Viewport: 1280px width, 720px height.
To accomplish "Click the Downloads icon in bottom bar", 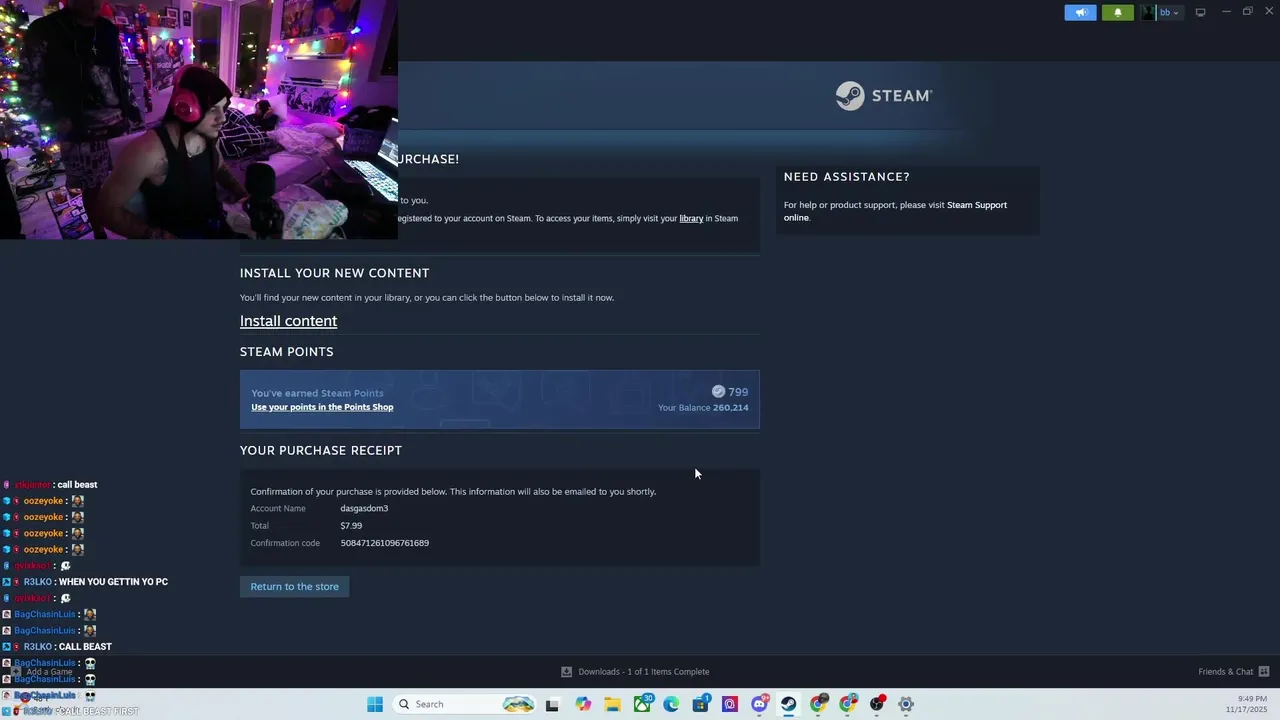I will point(566,672).
